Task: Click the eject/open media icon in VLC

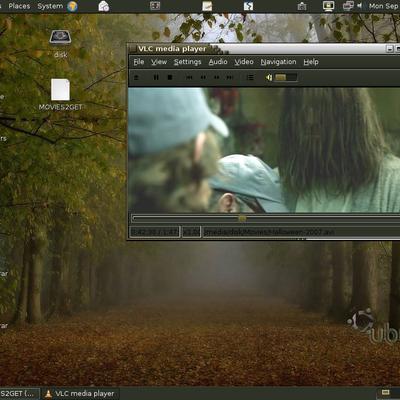Action: 136,77
